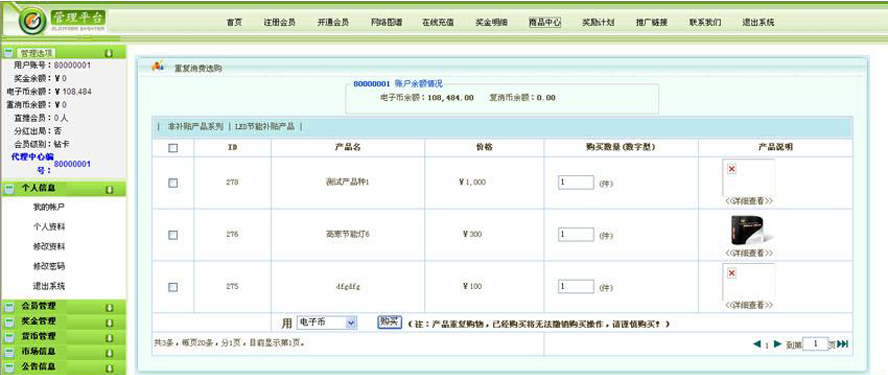The height and width of the screenshot is (375, 888).
Task: Open 开通会员 in top navigation
Action: pos(333,23)
